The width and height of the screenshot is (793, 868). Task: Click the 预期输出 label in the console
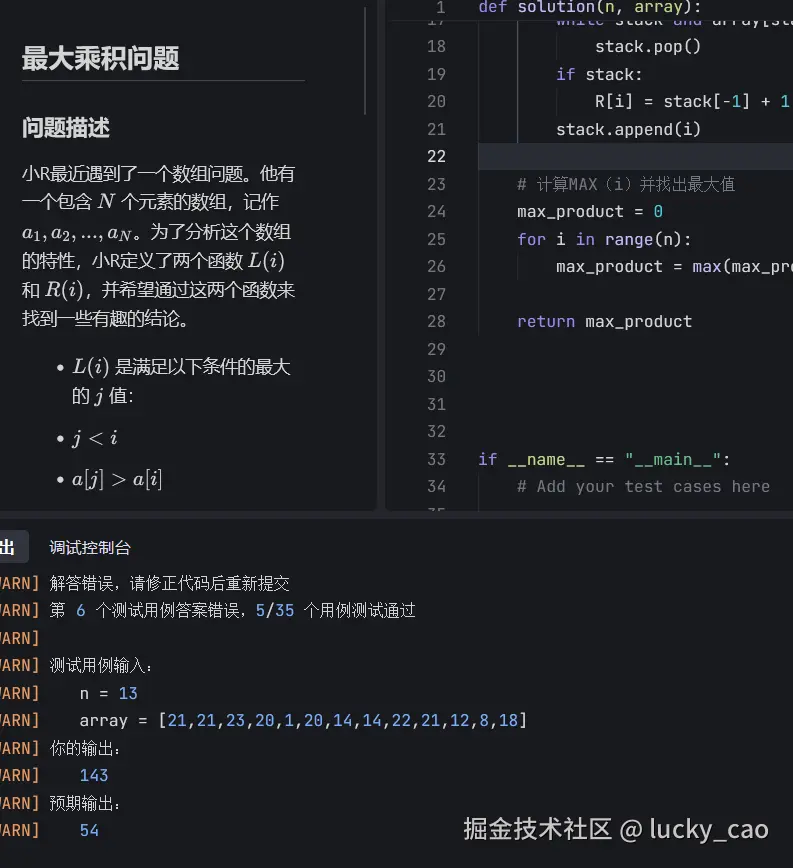(85, 803)
